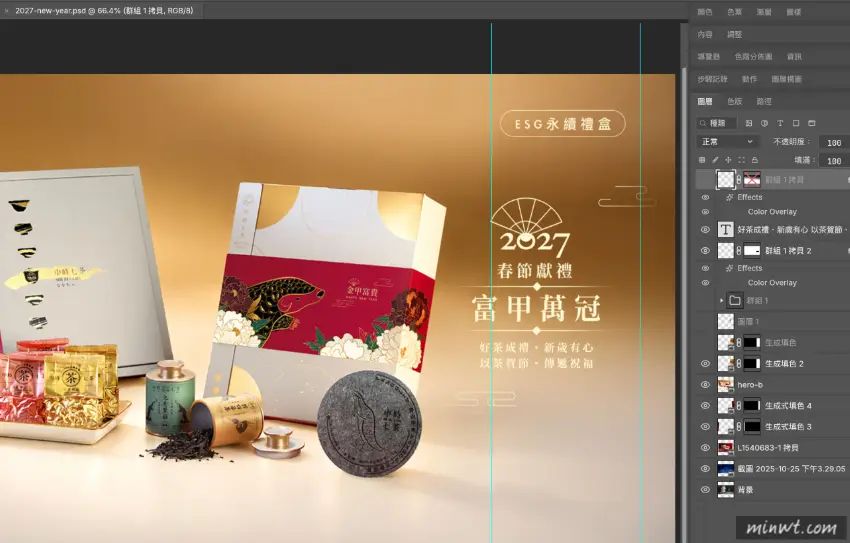Hide the 群組 1 拷貝 2 layer
The height and width of the screenshot is (543, 850).
705,251
